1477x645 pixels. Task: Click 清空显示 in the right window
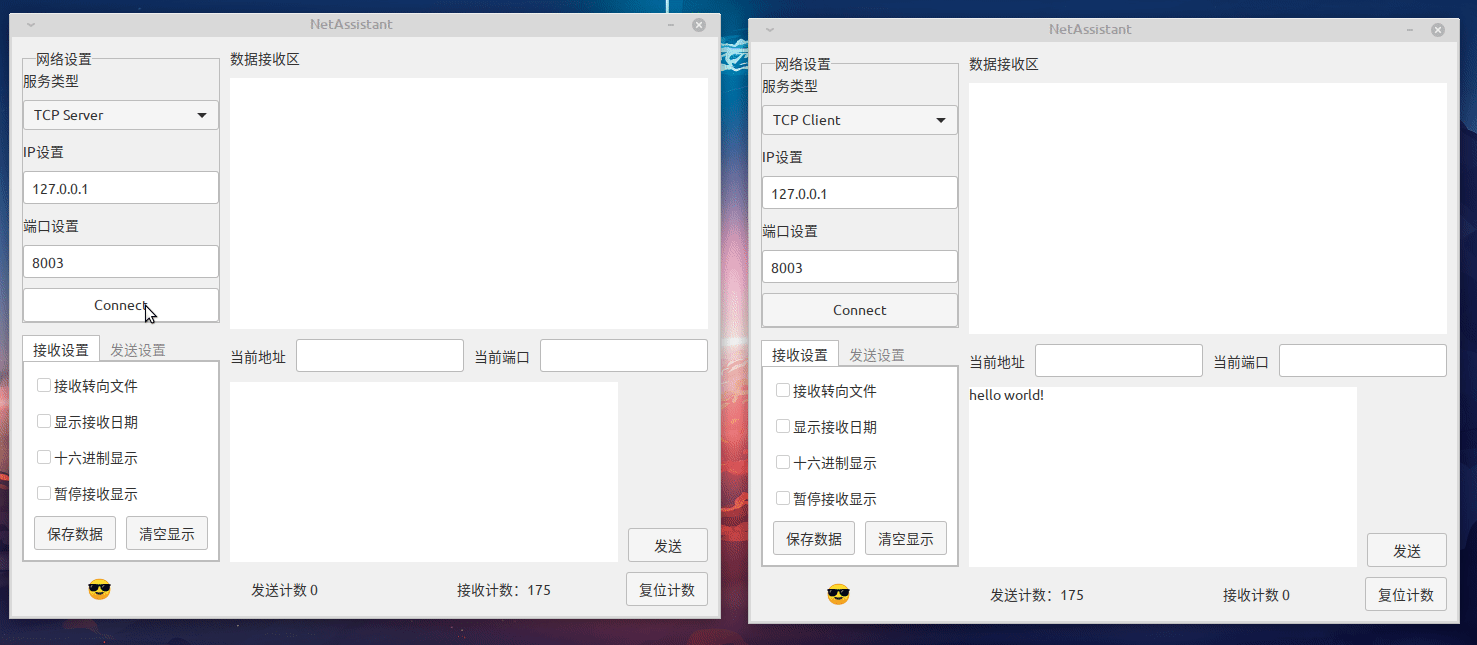coord(905,538)
